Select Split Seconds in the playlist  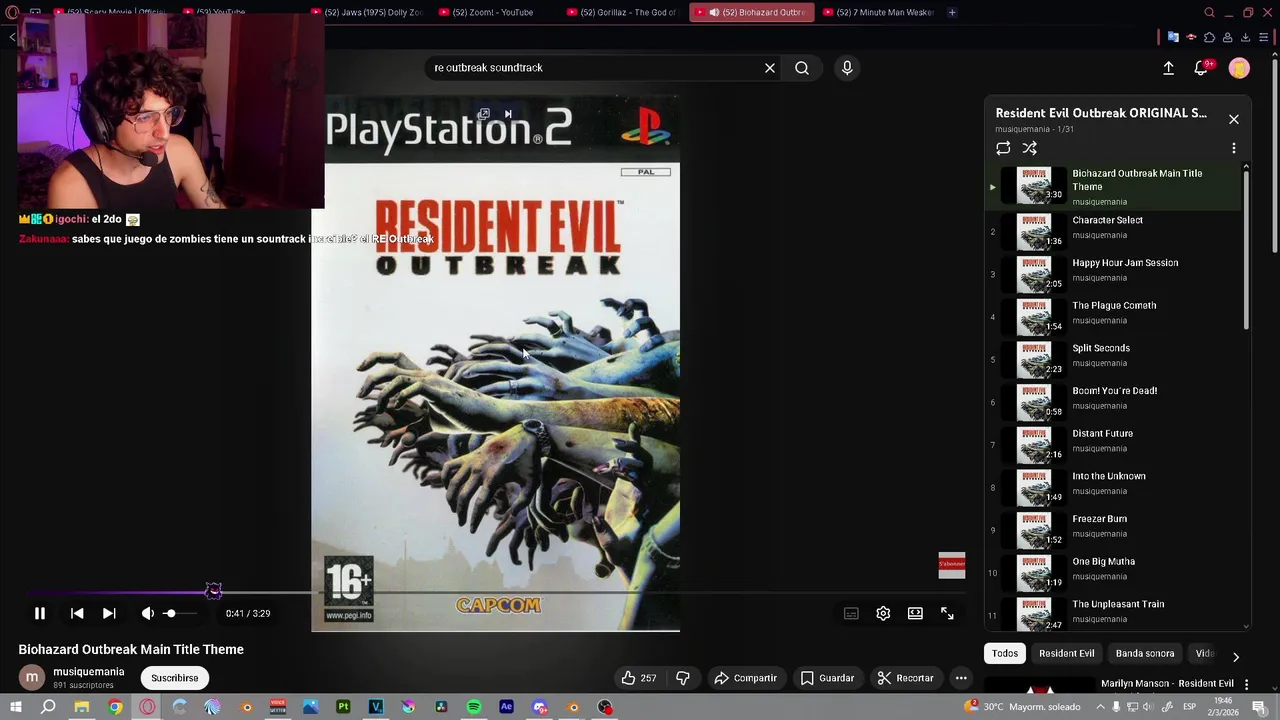[x=1113, y=359]
